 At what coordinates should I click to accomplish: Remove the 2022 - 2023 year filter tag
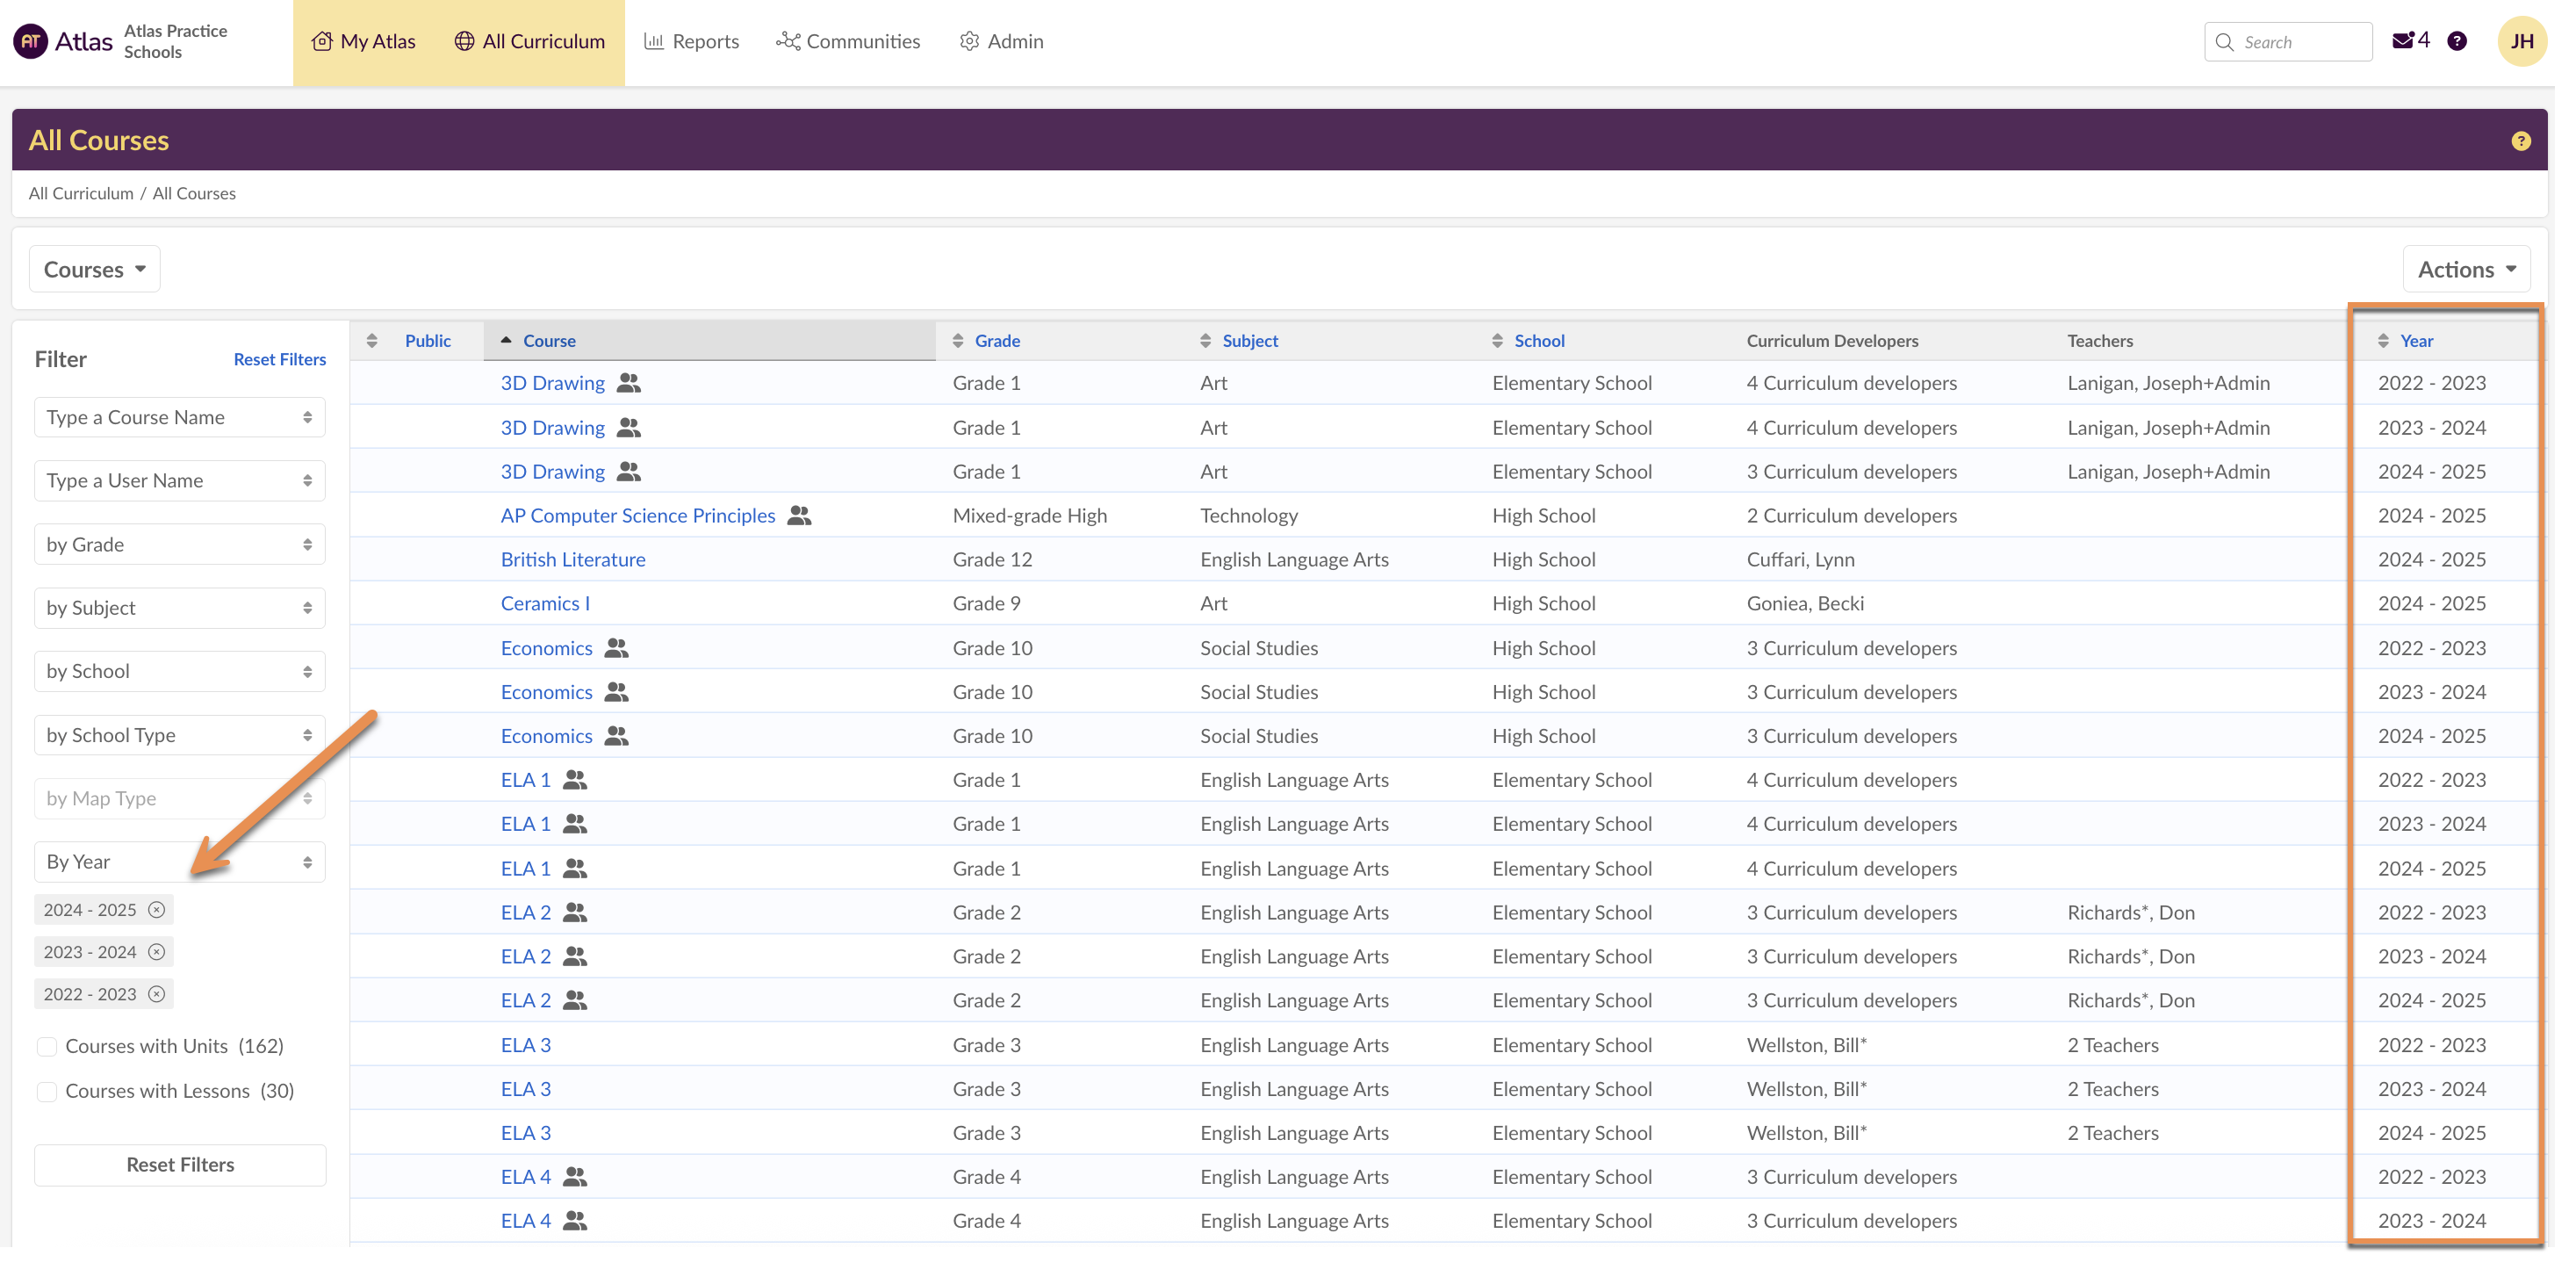pyautogui.click(x=156, y=994)
